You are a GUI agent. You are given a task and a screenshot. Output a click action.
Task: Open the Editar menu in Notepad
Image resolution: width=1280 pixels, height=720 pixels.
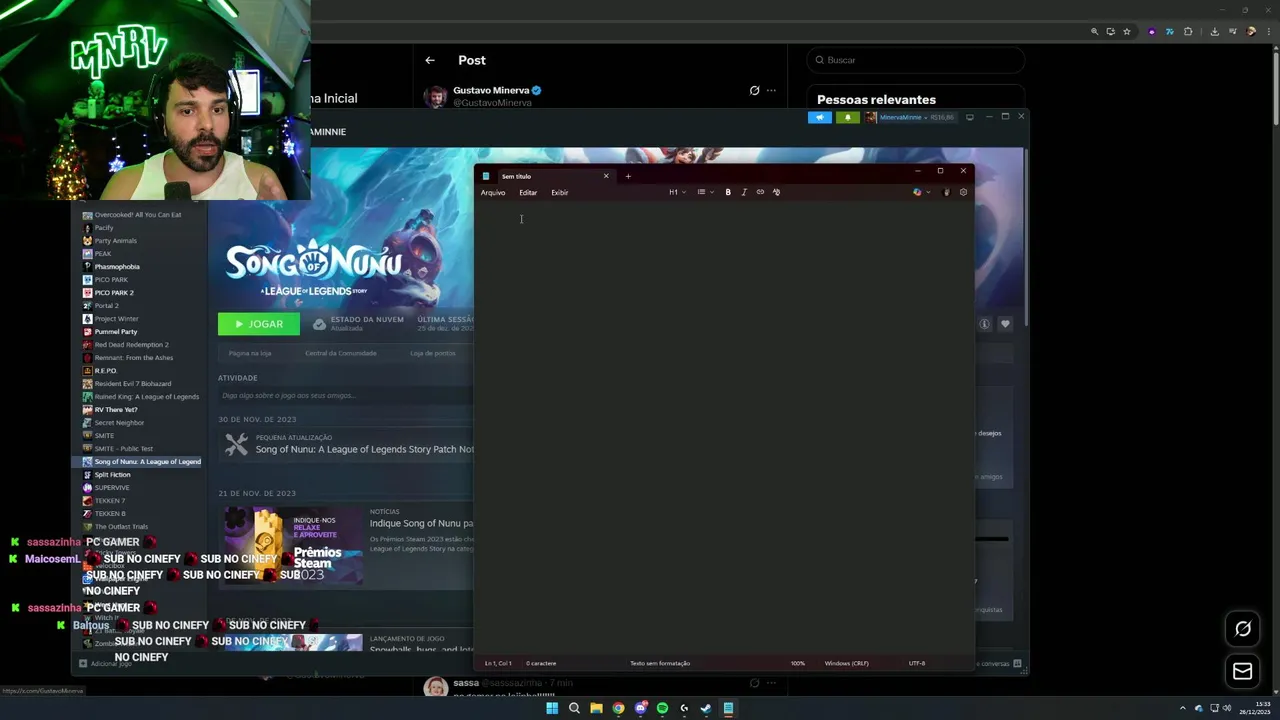(x=528, y=192)
